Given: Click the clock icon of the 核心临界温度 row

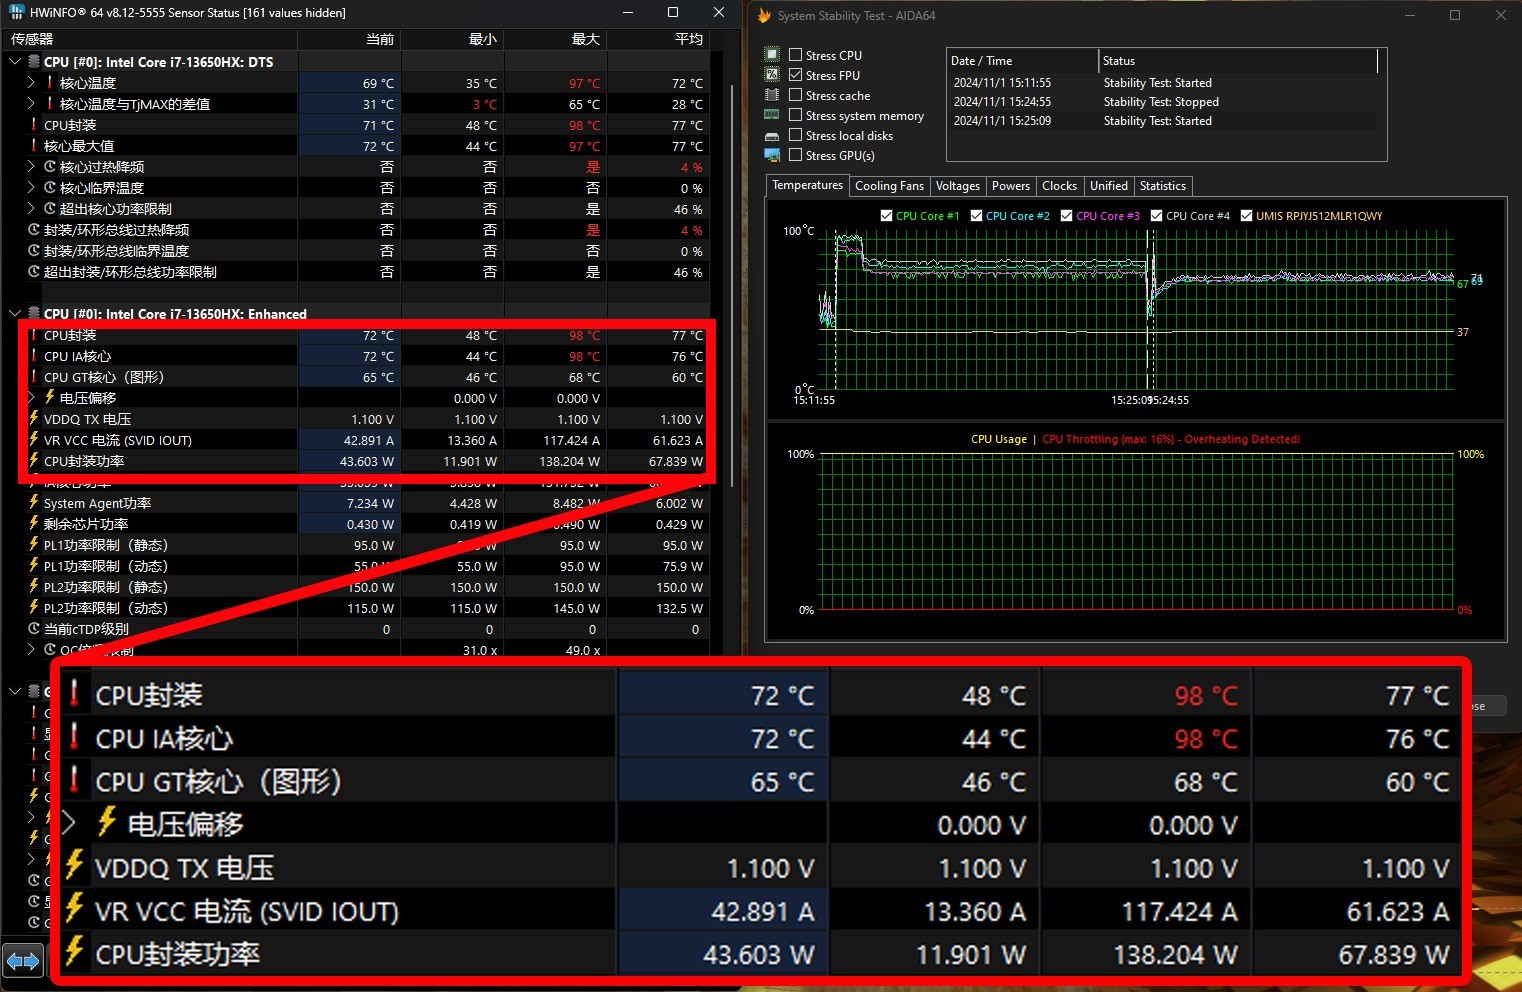Looking at the screenshot, I should click(50, 188).
